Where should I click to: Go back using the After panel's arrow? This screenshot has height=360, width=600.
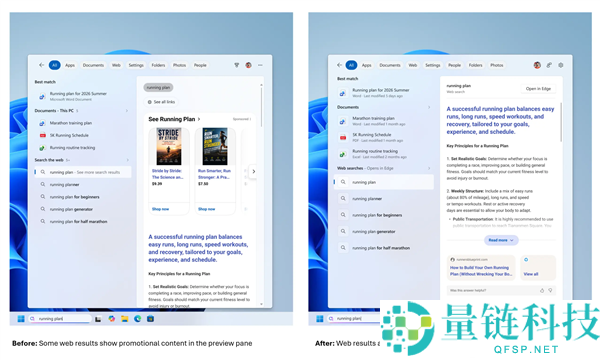(339, 65)
